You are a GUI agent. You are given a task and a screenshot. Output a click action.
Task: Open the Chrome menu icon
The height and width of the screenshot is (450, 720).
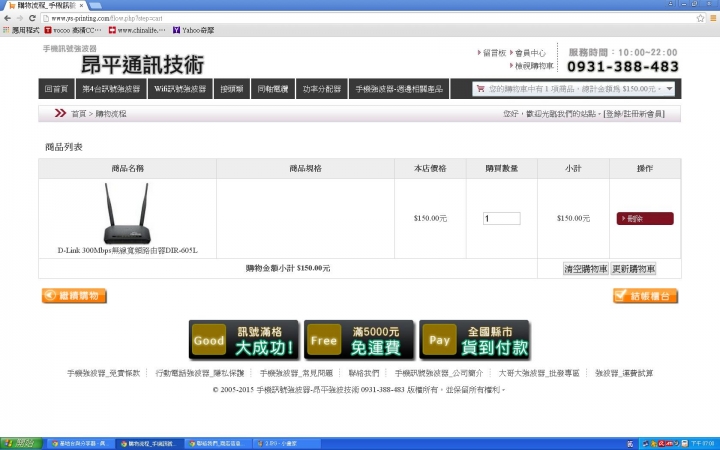point(713,18)
